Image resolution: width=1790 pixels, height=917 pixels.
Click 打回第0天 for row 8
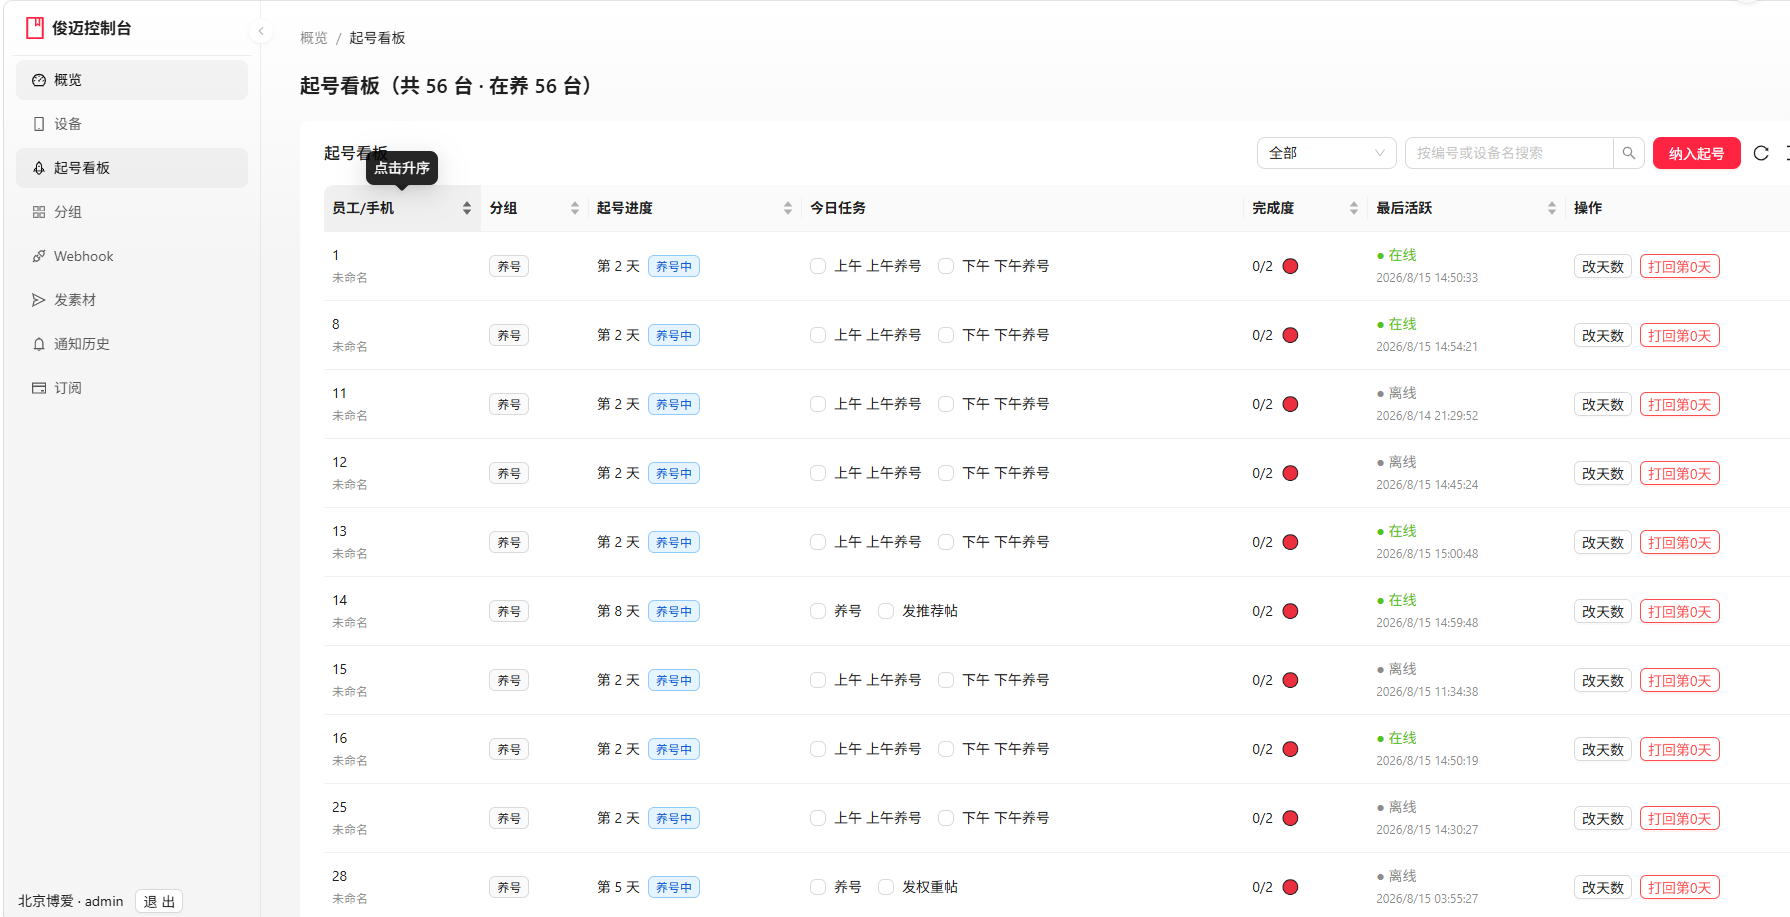click(x=1679, y=336)
